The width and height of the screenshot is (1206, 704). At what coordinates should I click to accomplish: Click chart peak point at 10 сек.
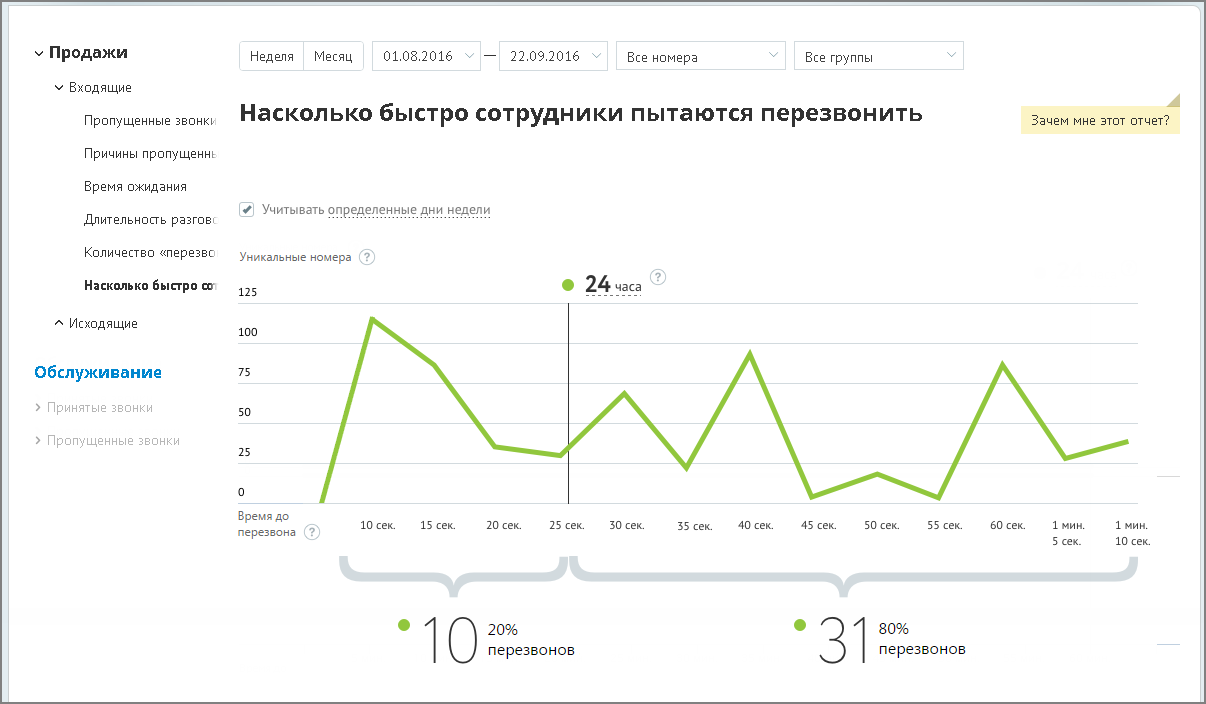point(372,319)
